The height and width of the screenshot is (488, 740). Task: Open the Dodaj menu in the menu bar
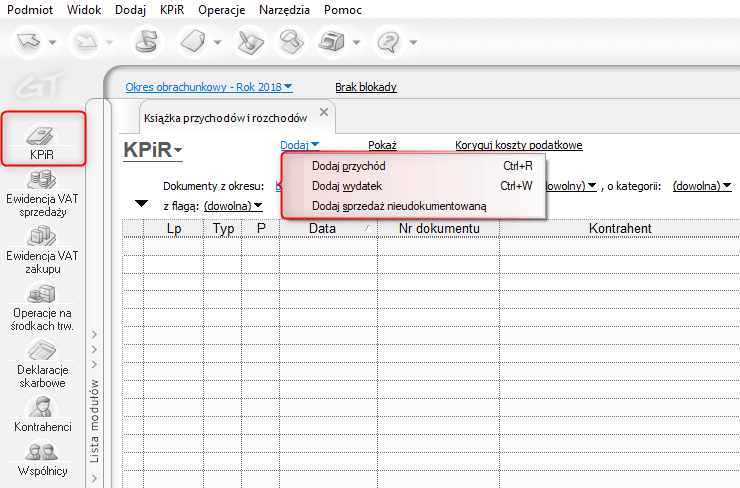click(x=130, y=9)
